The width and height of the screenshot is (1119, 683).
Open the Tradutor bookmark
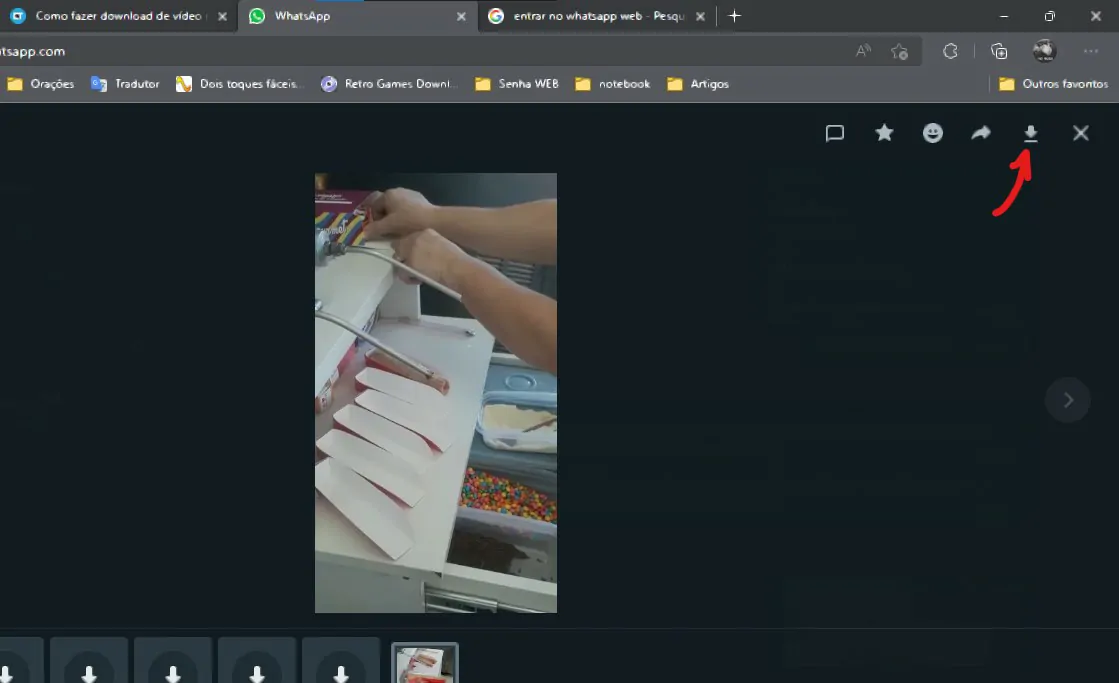click(125, 84)
